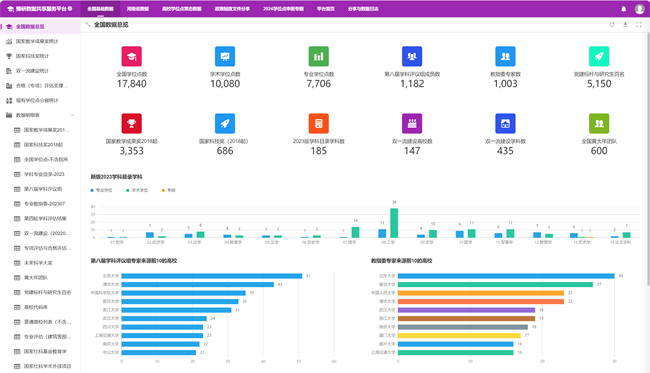Image resolution: width=650 pixels, height=373 pixels.
Task: Click the fullscreen icon in page header
Action: (x=638, y=25)
